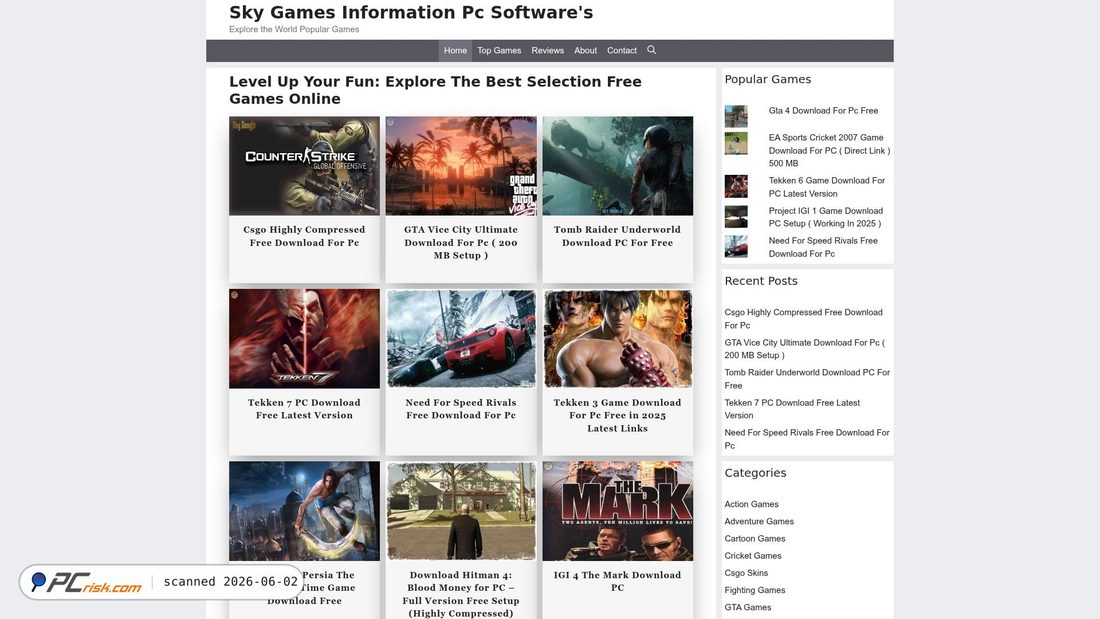
Task: Select the Adventure Games category
Action: click(759, 521)
